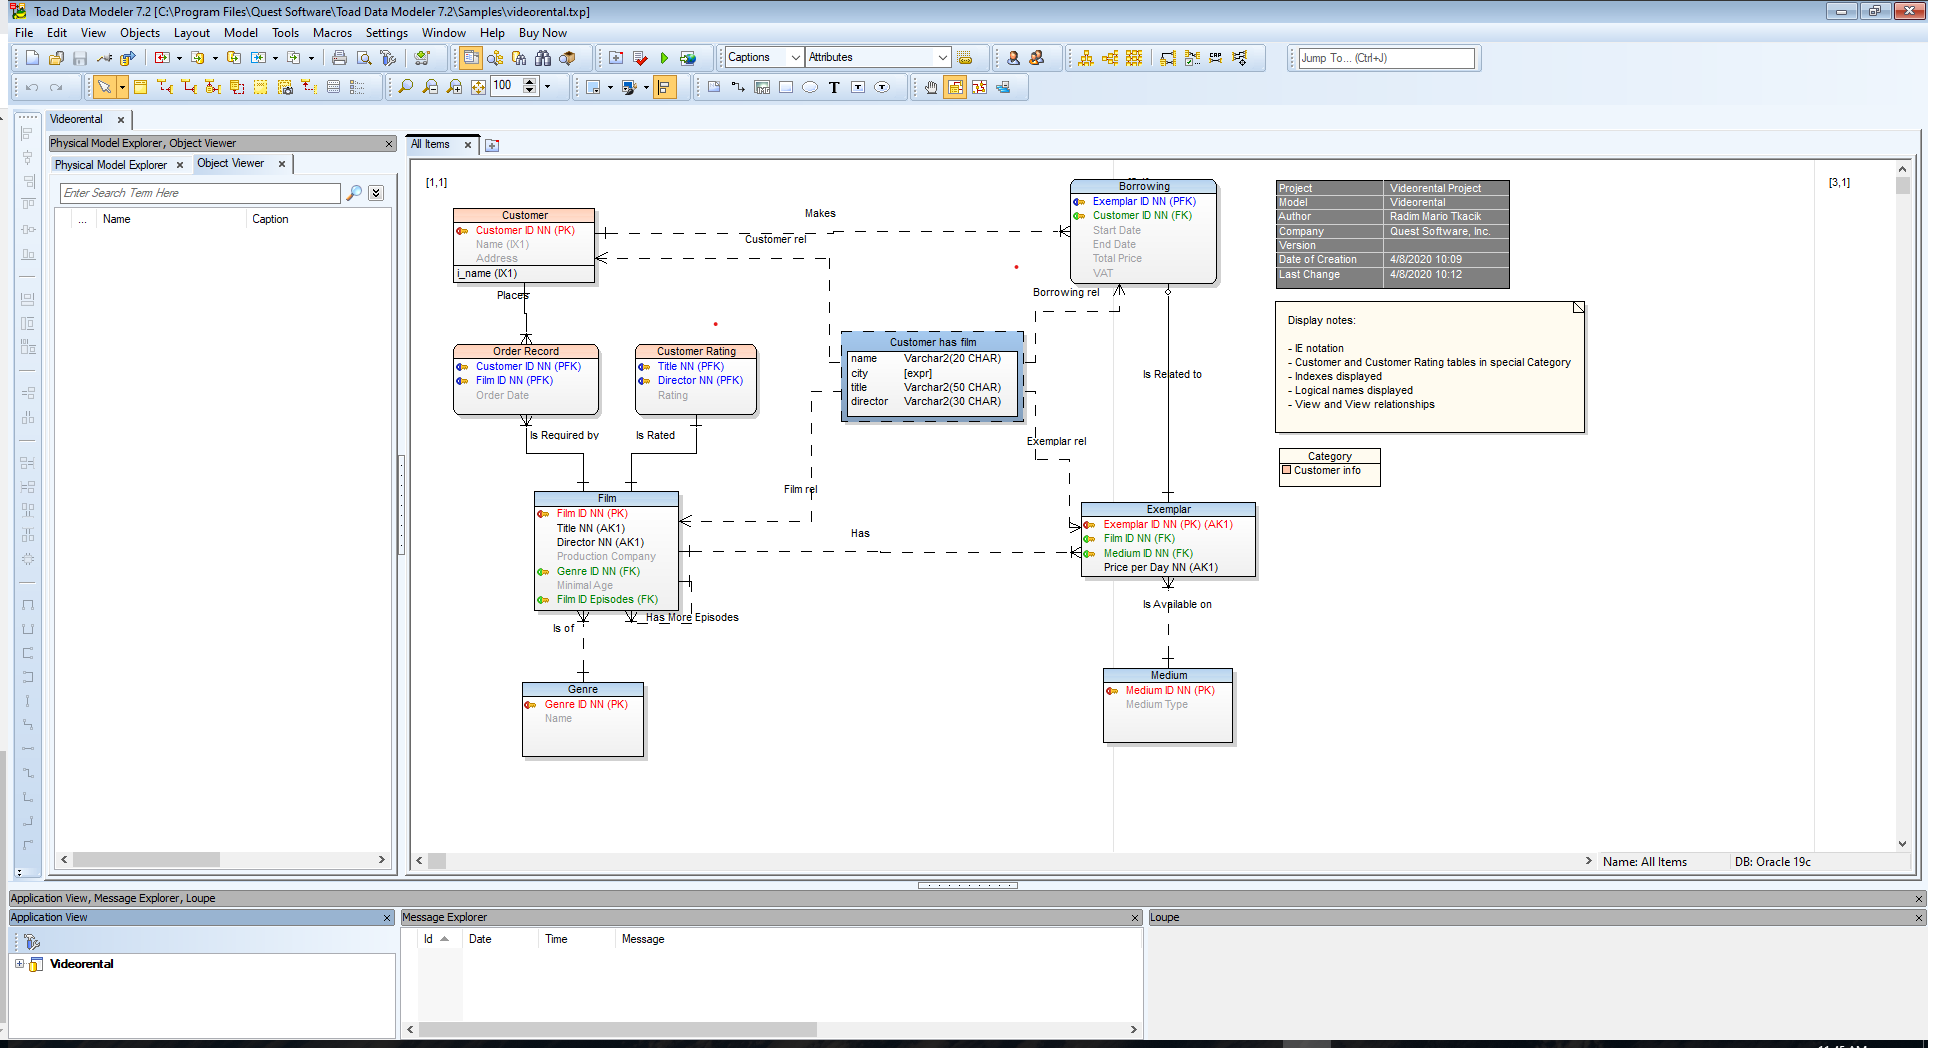The image size is (1936, 1048).
Task: Click the single user icon
Action: 1013,58
